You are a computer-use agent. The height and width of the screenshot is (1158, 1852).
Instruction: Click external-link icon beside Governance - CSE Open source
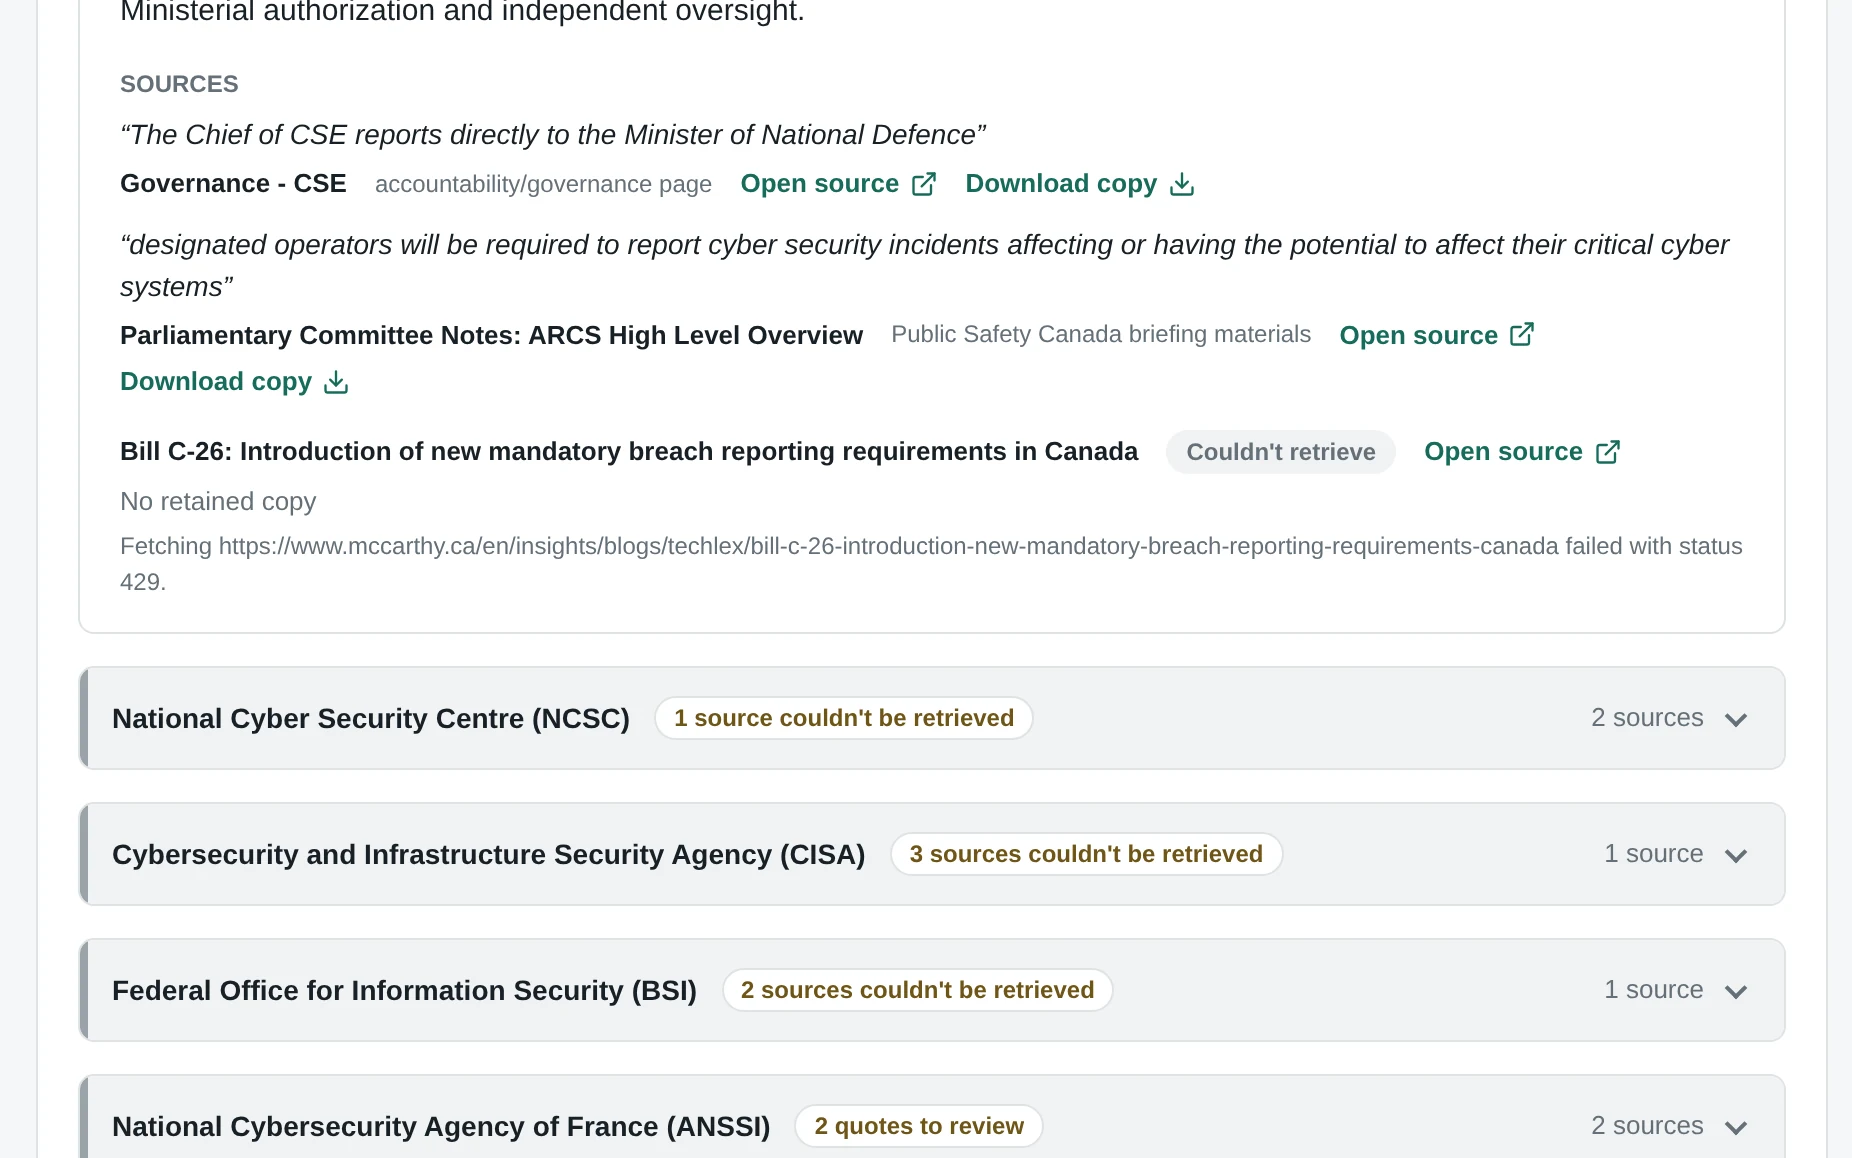tap(924, 184)
